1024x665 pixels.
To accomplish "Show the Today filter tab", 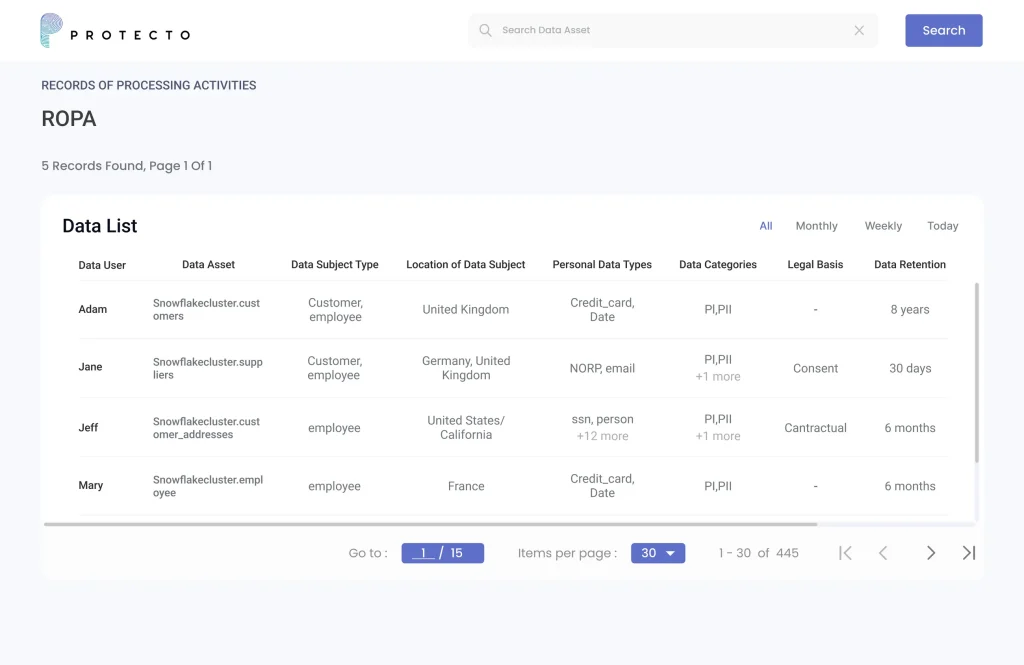I will 942,226.
